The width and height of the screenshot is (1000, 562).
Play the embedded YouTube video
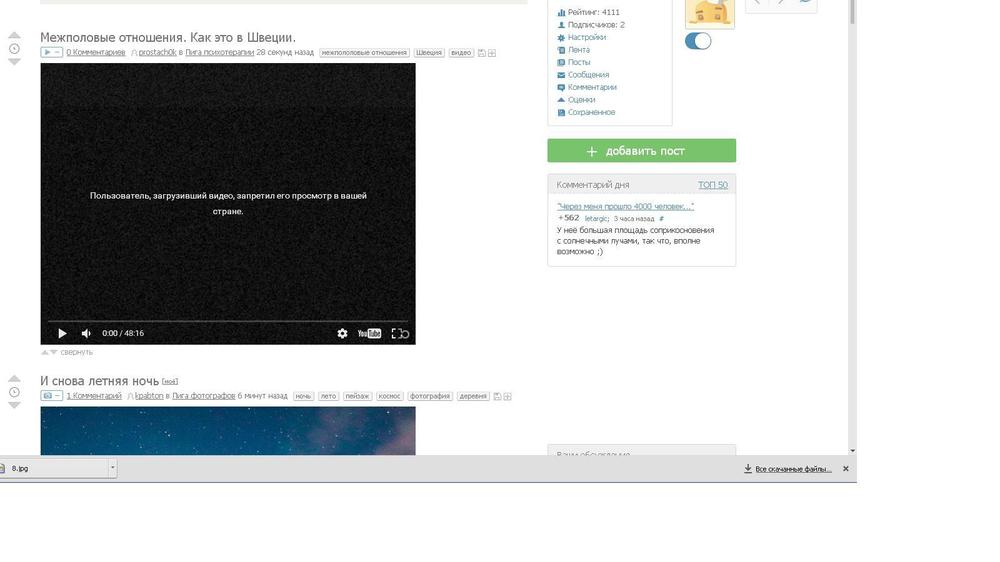[x=62, y=333]
